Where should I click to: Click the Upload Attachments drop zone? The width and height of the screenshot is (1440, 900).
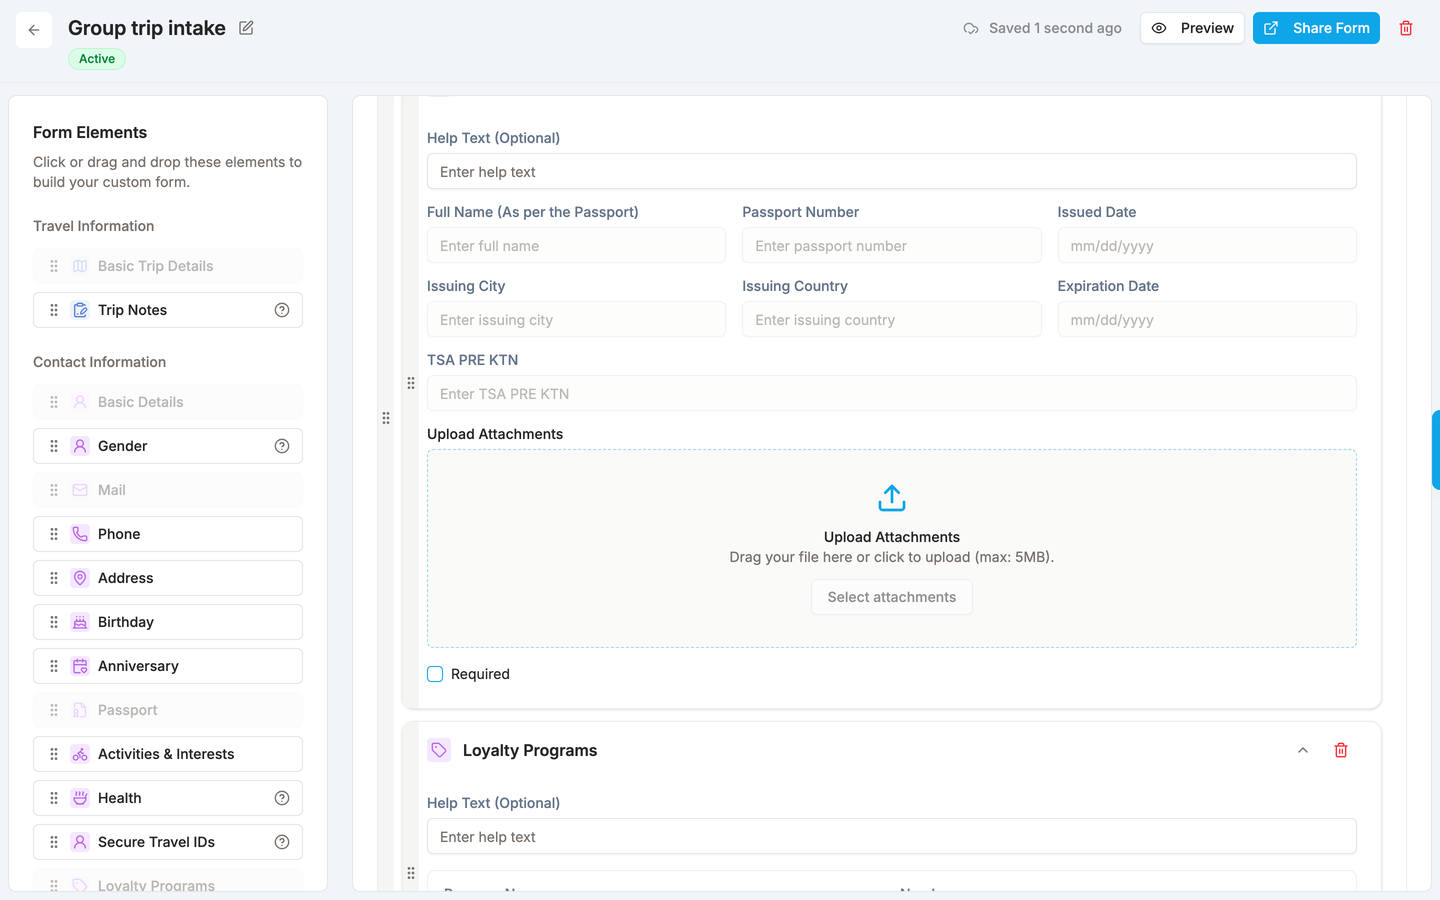[x=892, y=548]
